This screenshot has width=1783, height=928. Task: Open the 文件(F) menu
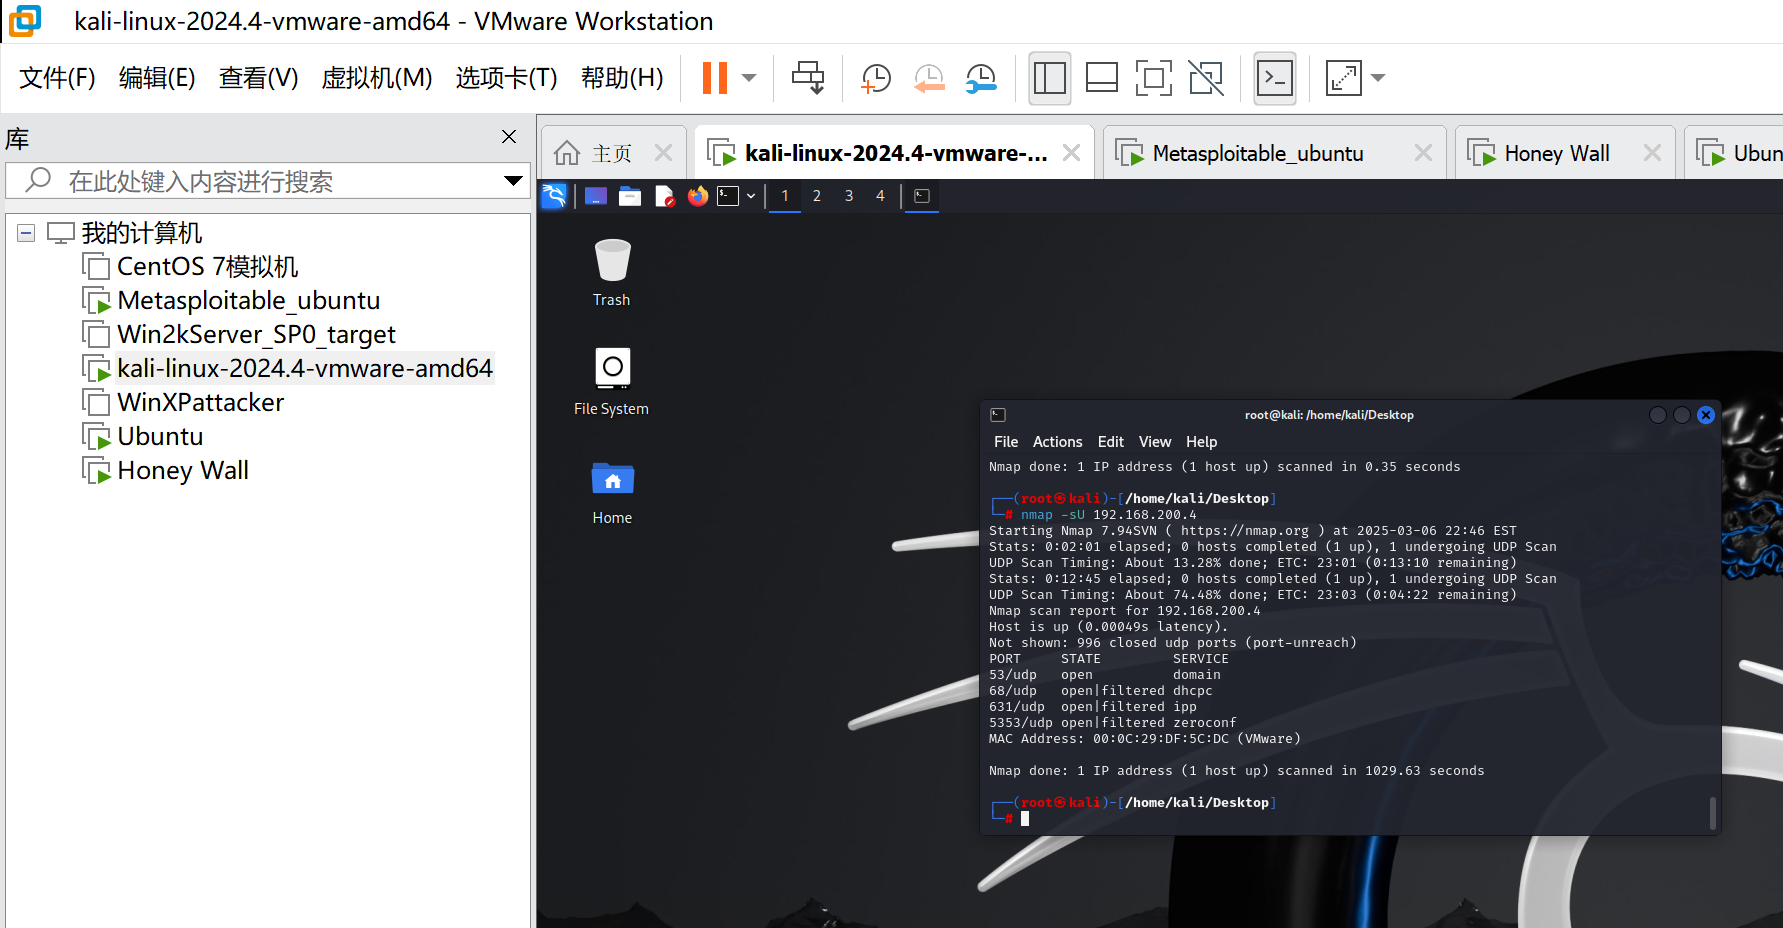coord(57,78)
